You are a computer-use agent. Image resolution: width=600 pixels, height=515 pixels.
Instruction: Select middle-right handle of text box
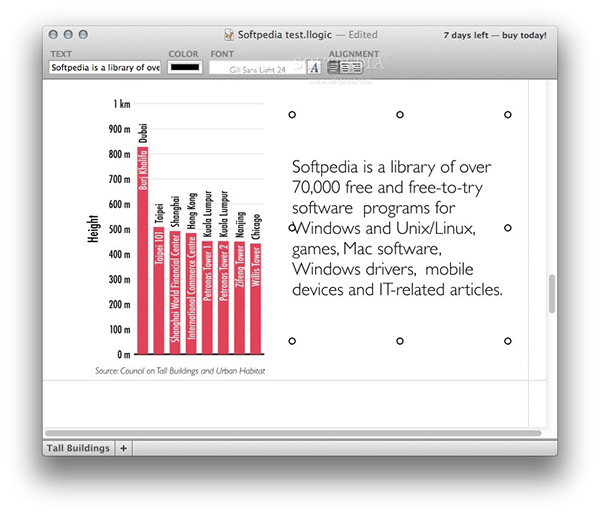[x=508, y=228]
